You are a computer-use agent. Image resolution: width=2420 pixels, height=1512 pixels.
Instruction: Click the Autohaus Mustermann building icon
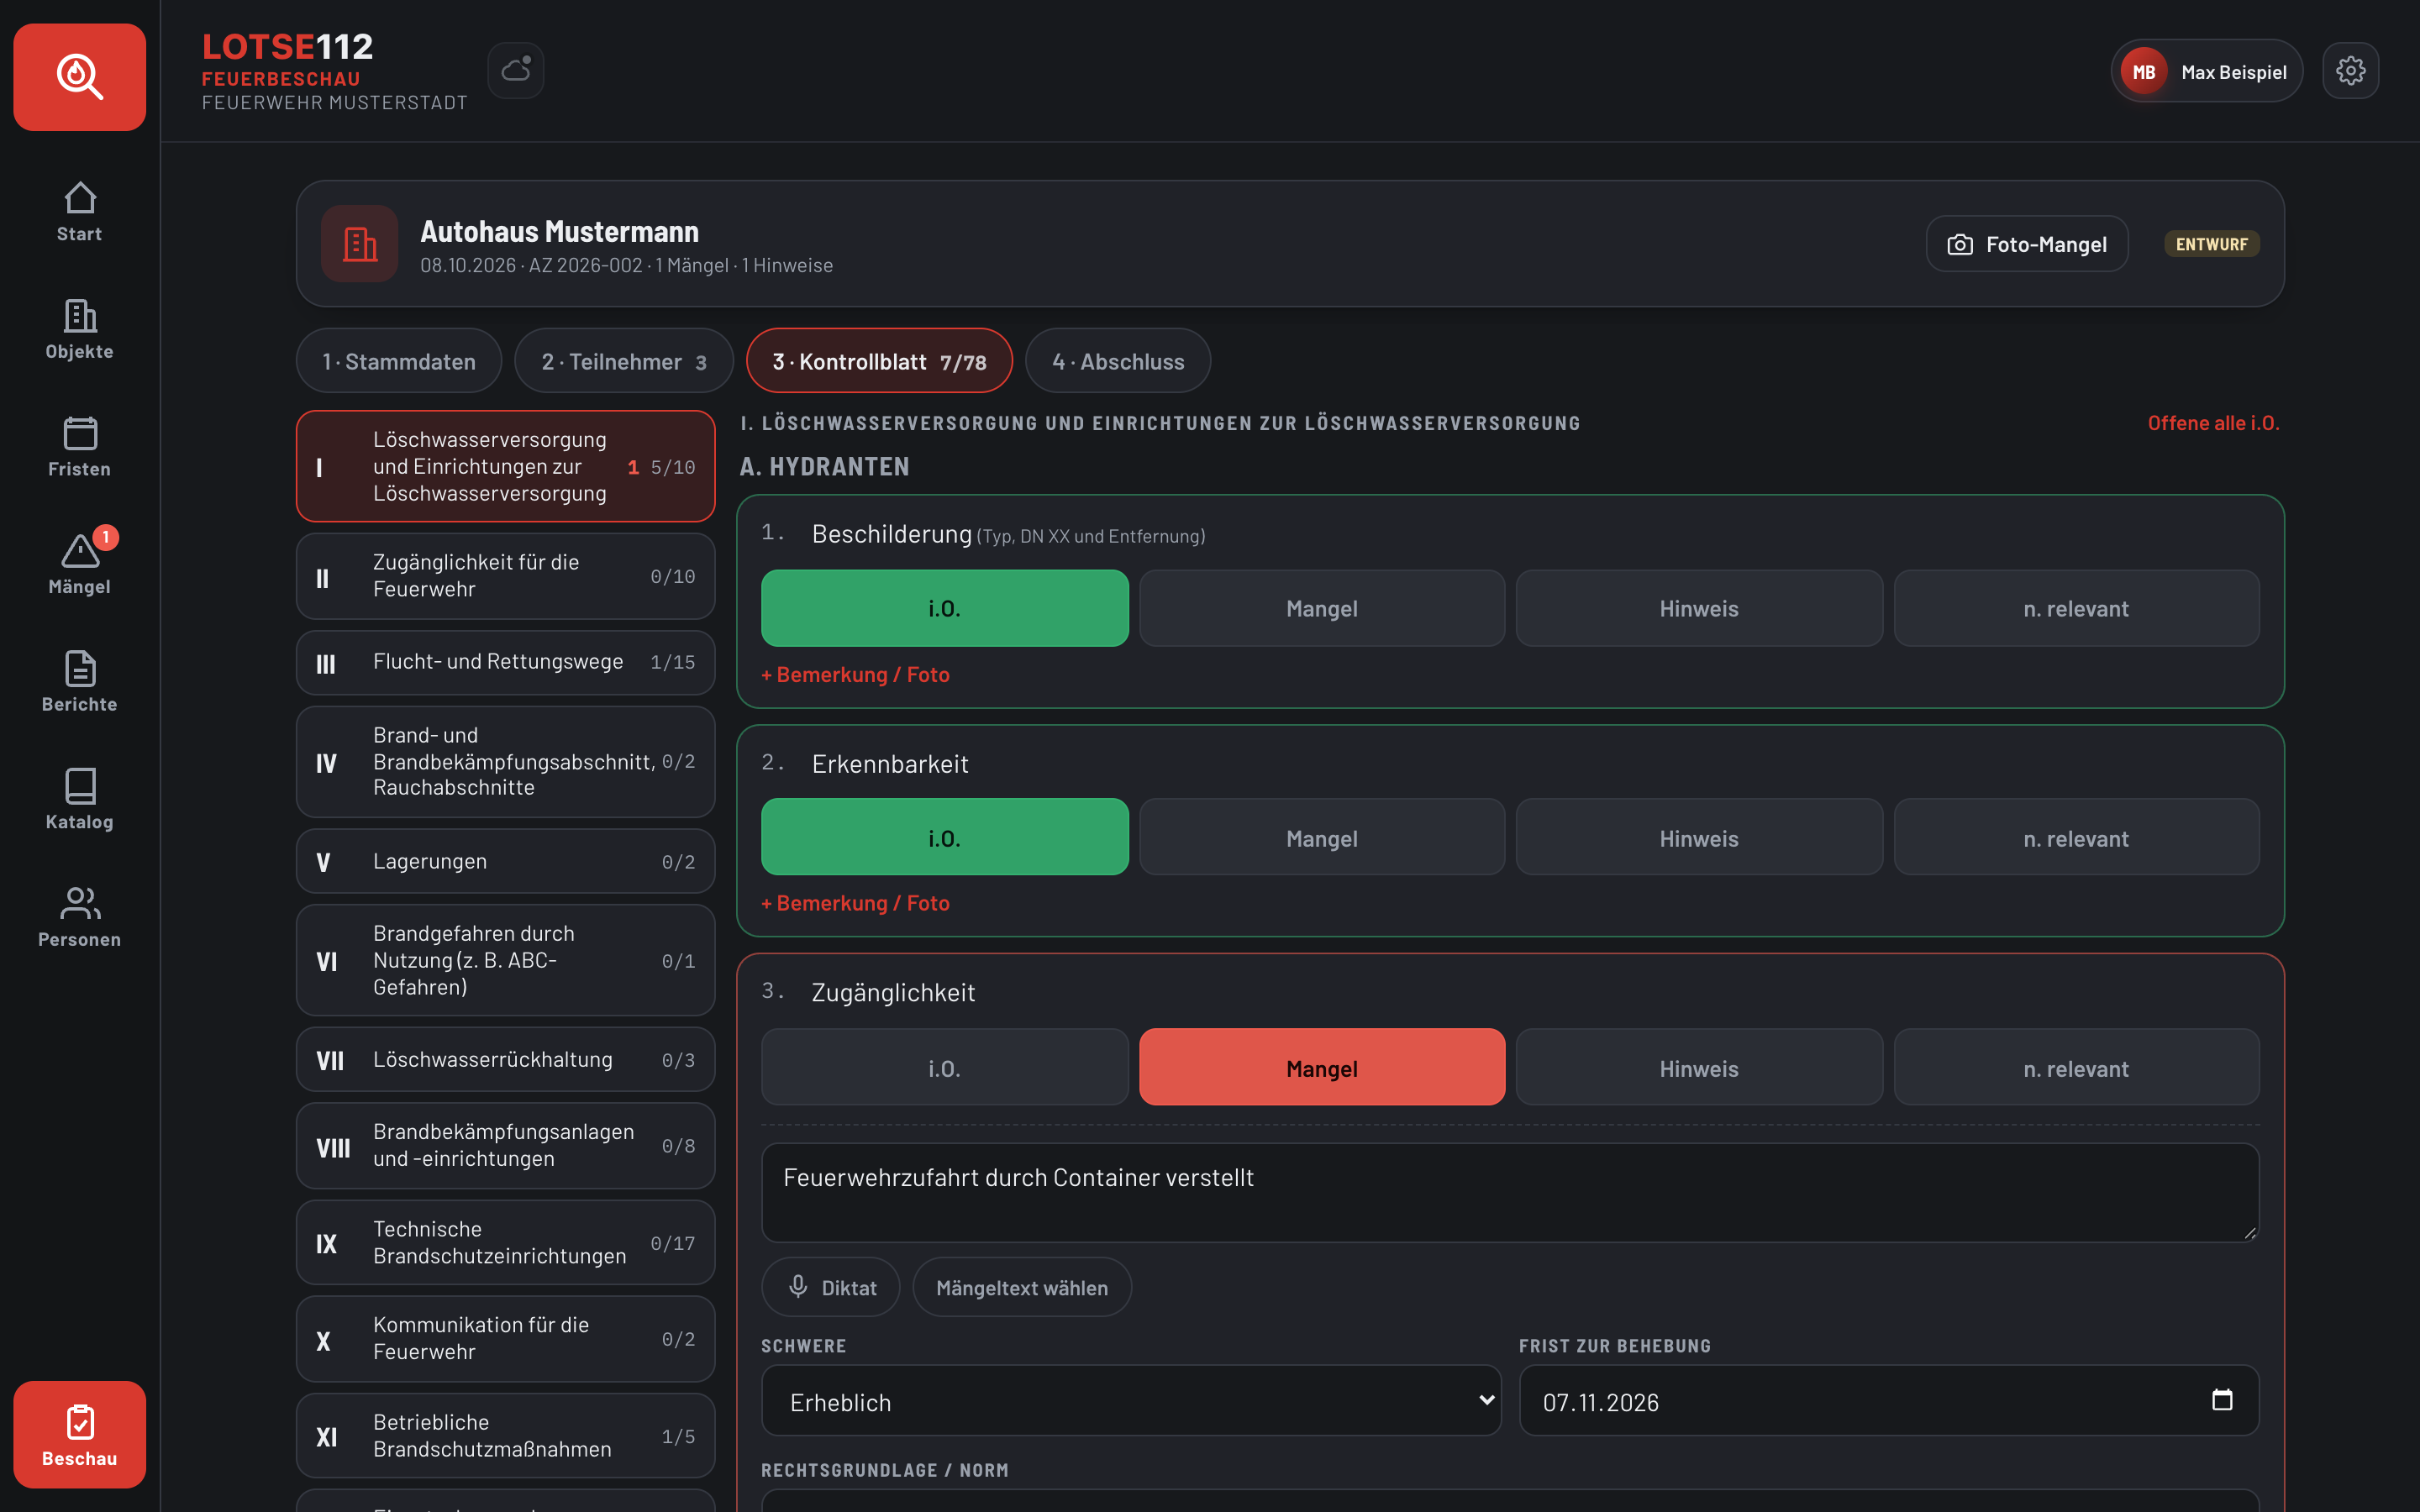click(x=360, y=244)
